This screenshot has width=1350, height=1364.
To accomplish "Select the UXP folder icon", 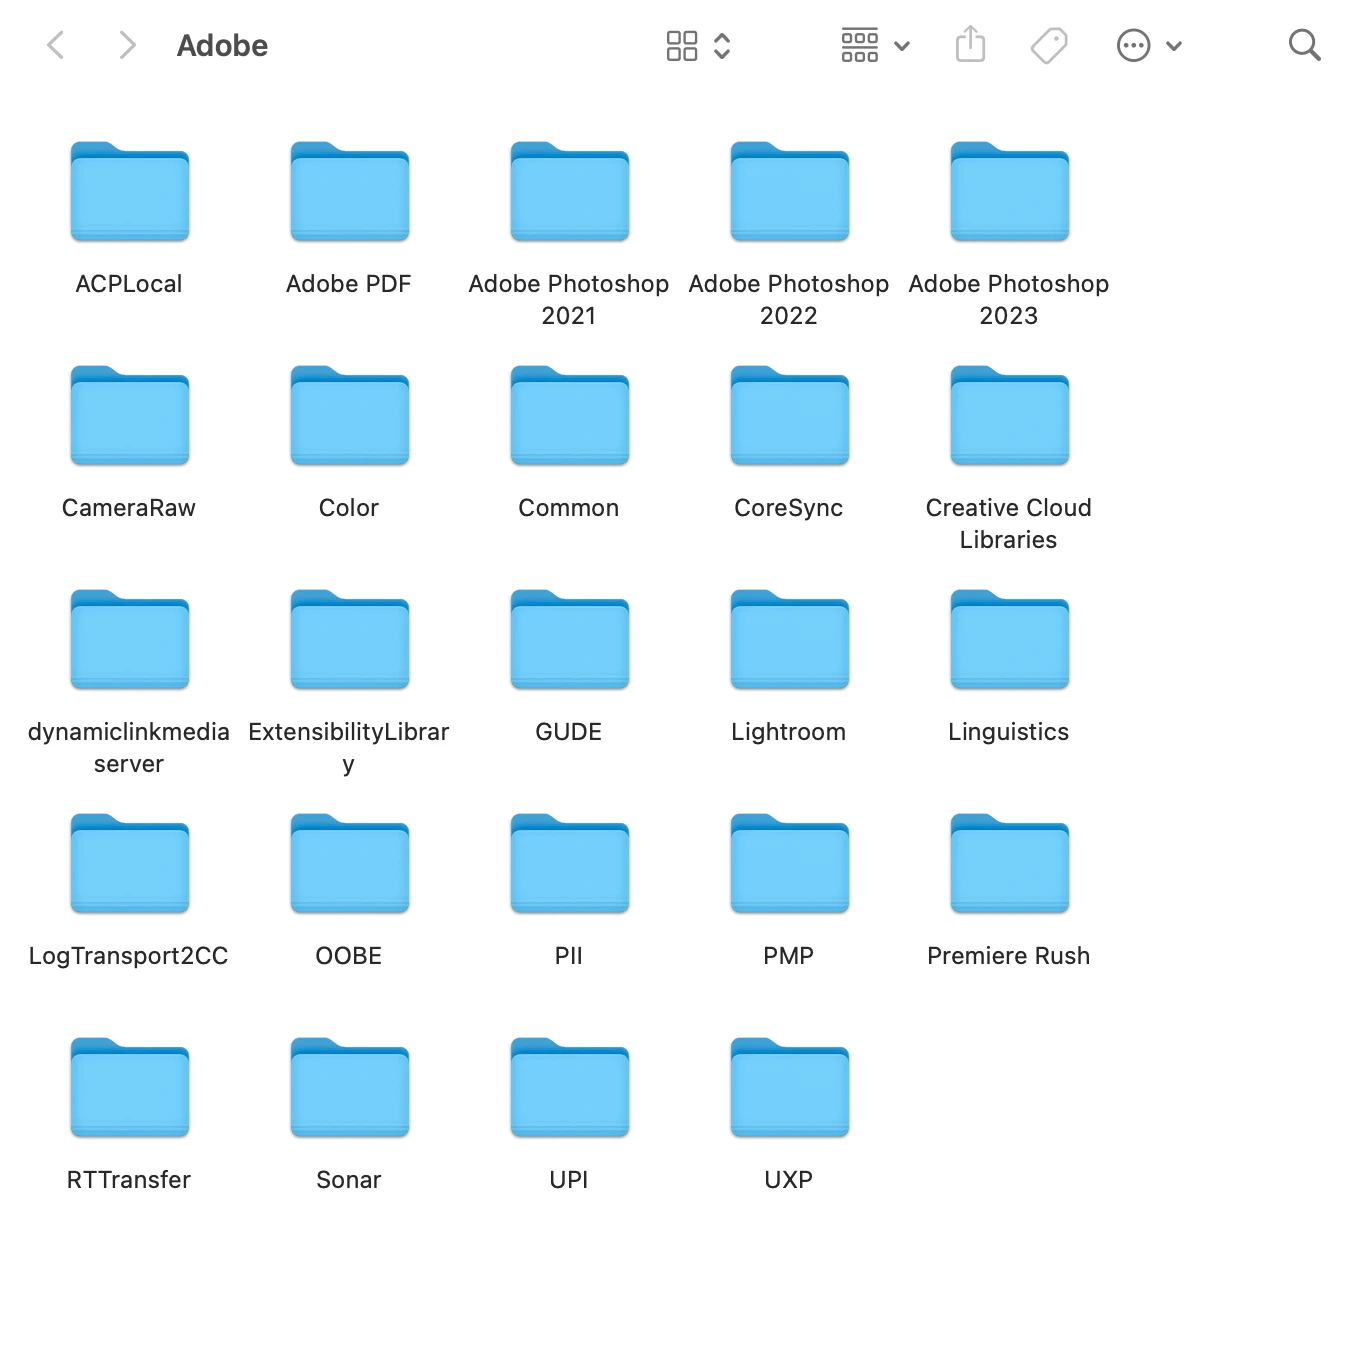I will [790, 1088].
